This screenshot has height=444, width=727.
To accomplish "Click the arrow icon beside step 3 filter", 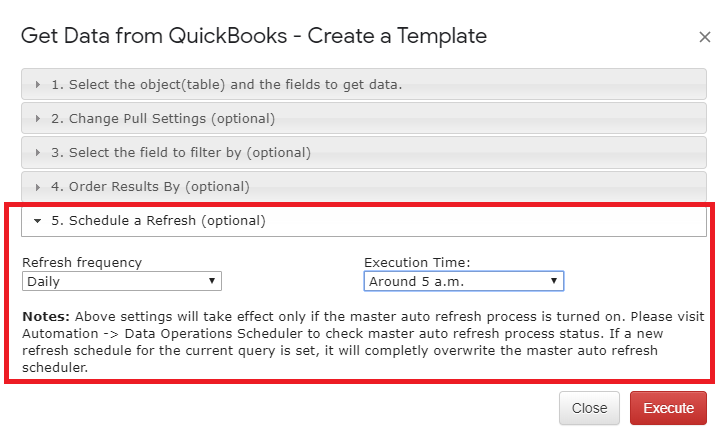I will point(38,152).
